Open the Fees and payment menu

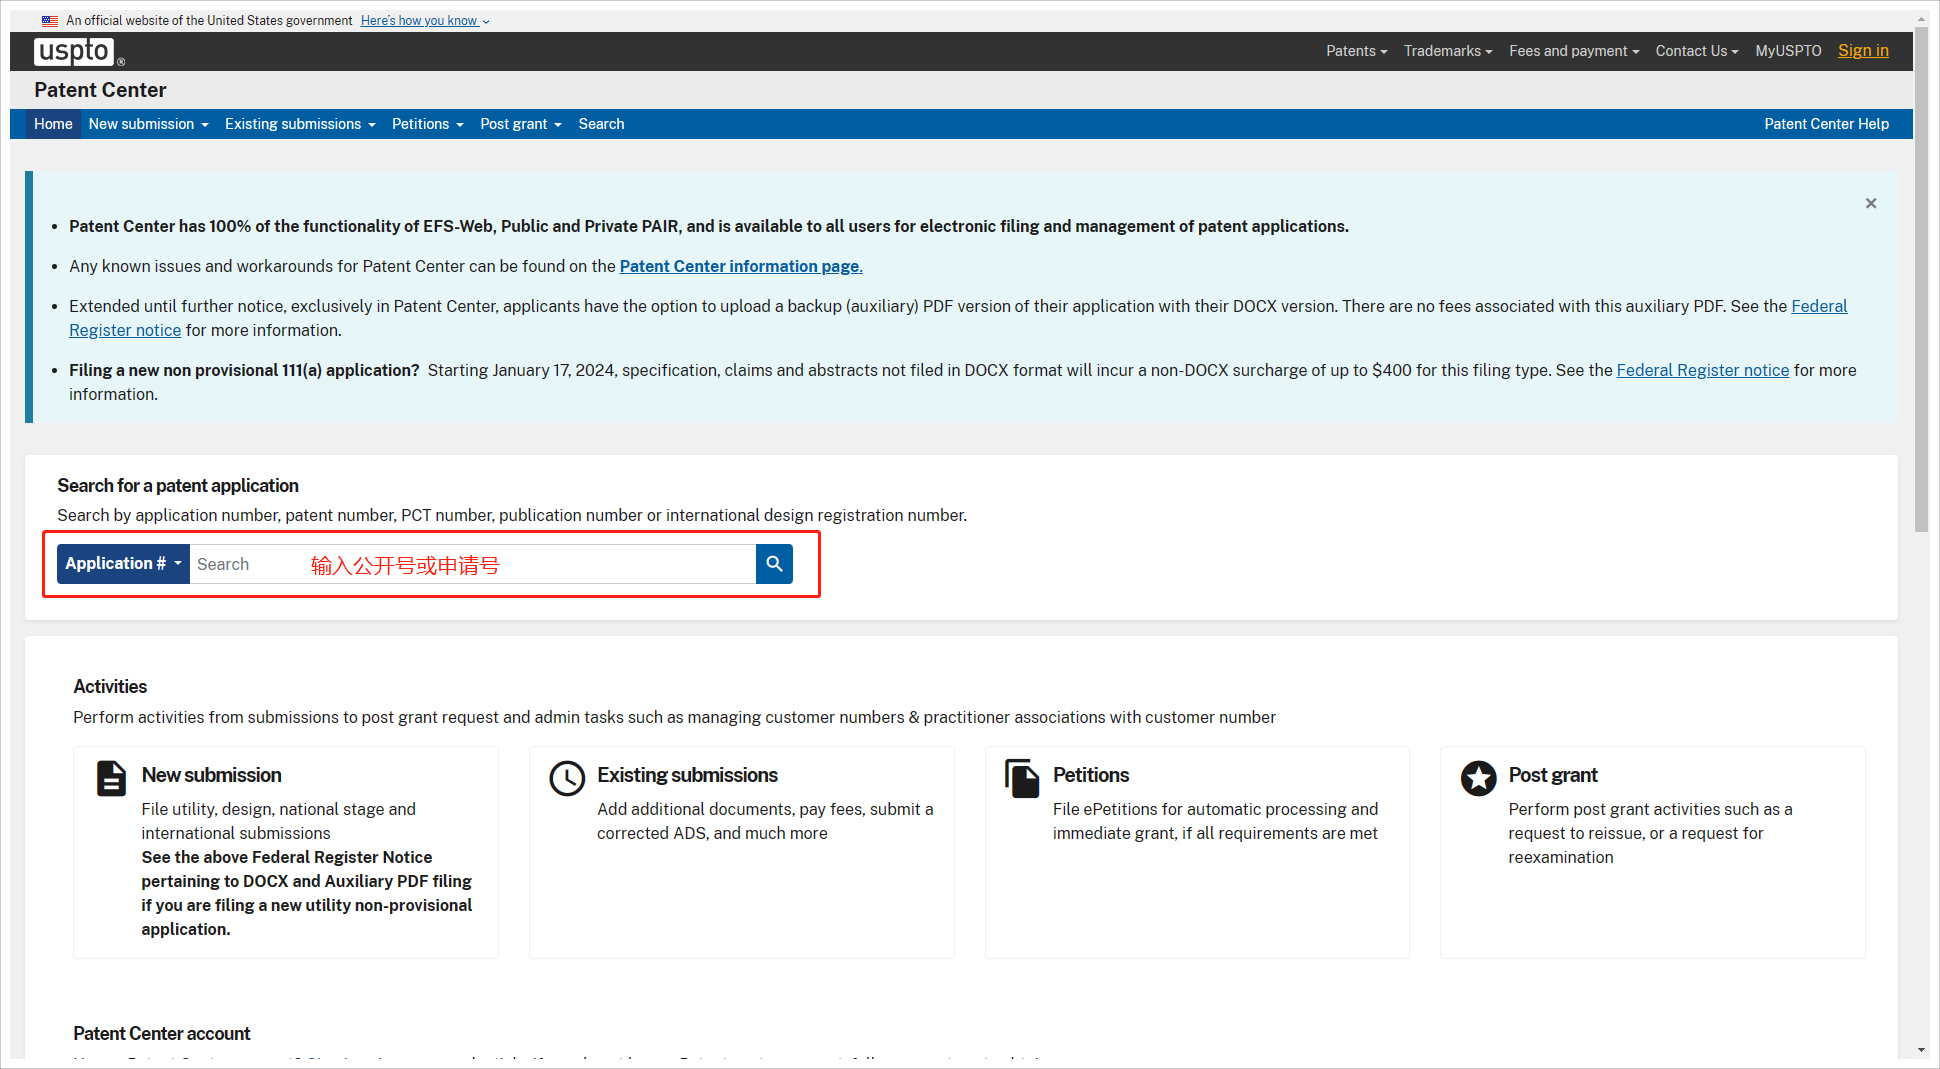pyautogui.click(x=1573, y=51)
